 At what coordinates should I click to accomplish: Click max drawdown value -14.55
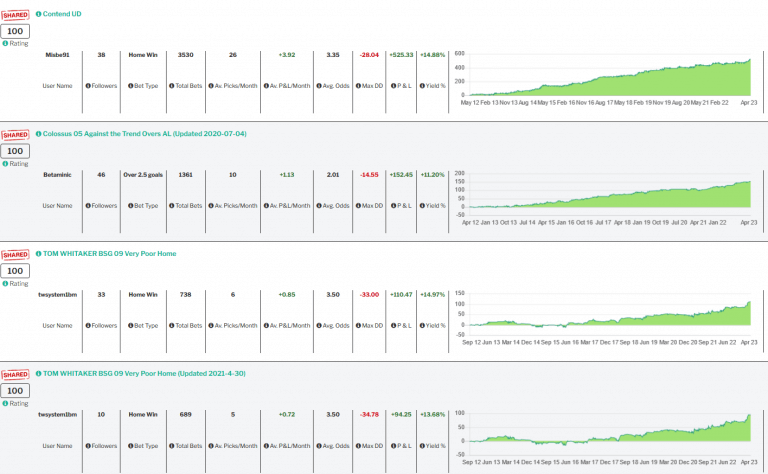pos(369,175)
